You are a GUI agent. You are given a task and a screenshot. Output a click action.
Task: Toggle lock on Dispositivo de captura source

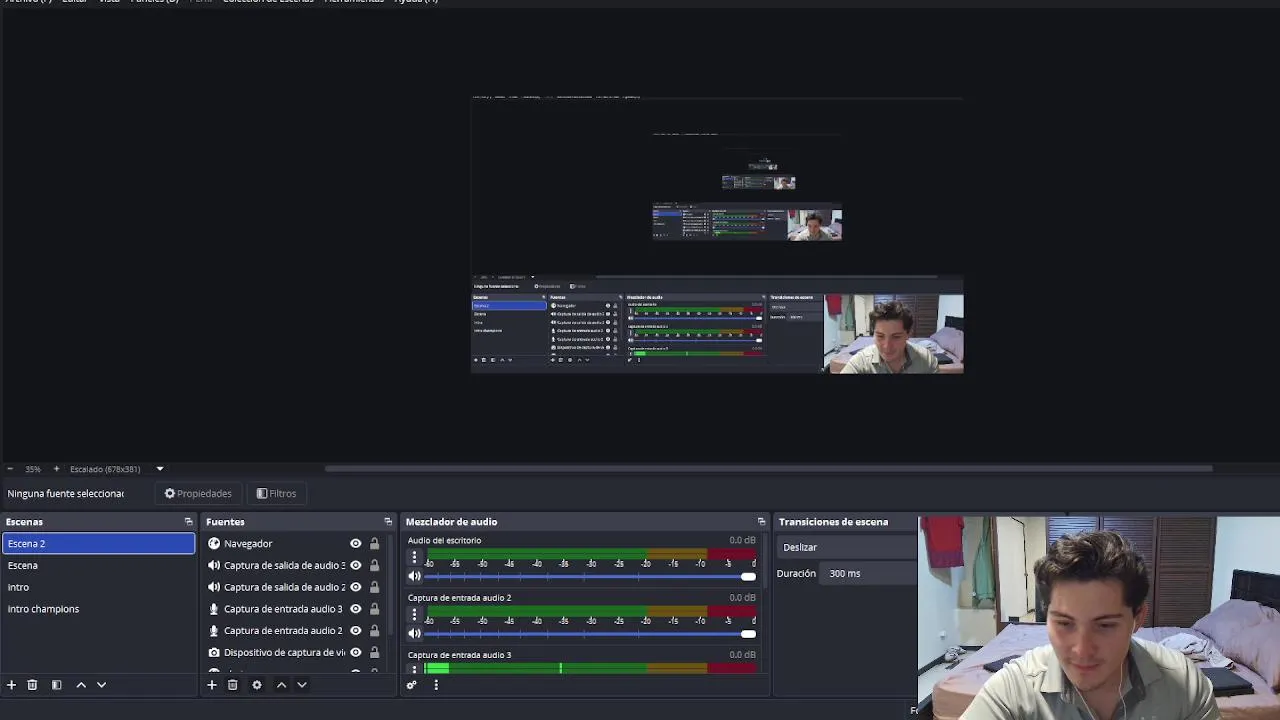(x=374, y=653)
